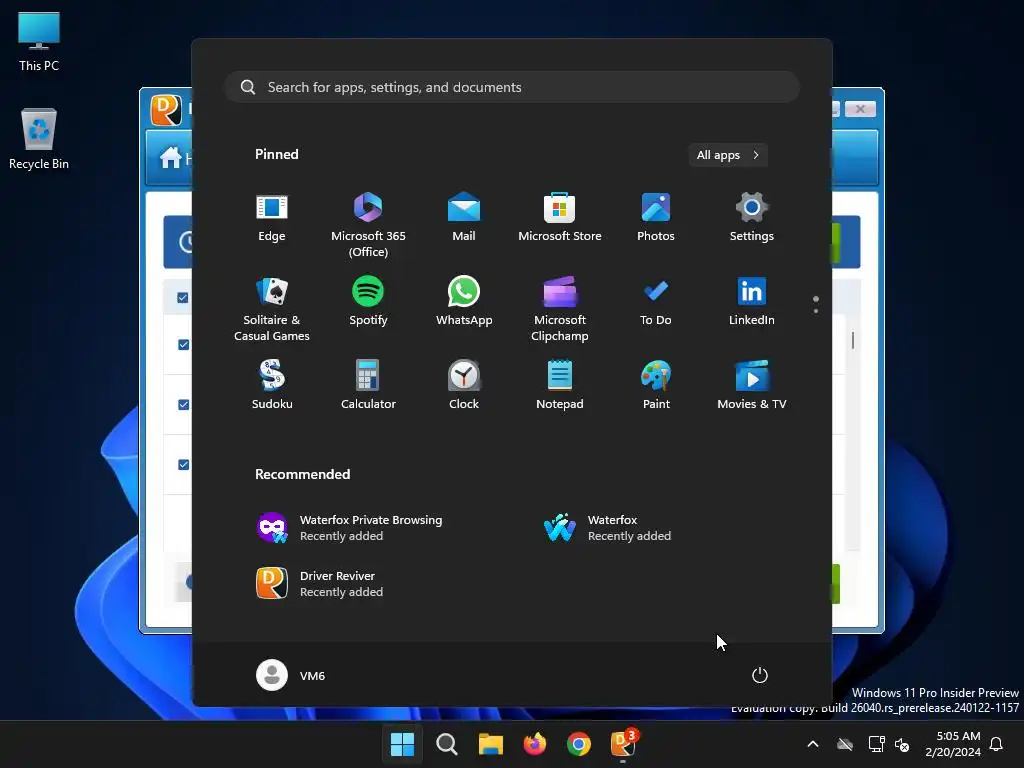Open Settings from pinned apps
The width and height of the screenshot is (1024, 768).
[752, 218]
